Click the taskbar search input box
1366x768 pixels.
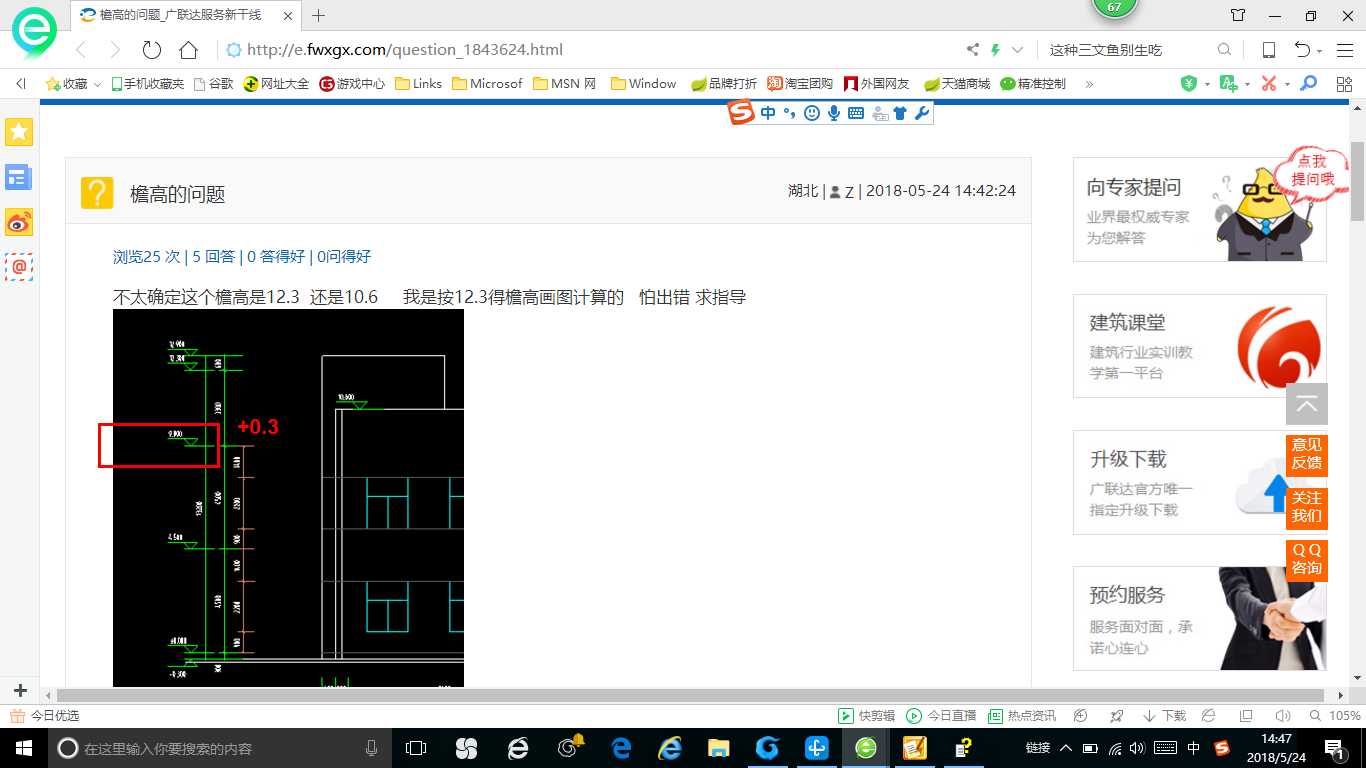click(x=220, y=748)
